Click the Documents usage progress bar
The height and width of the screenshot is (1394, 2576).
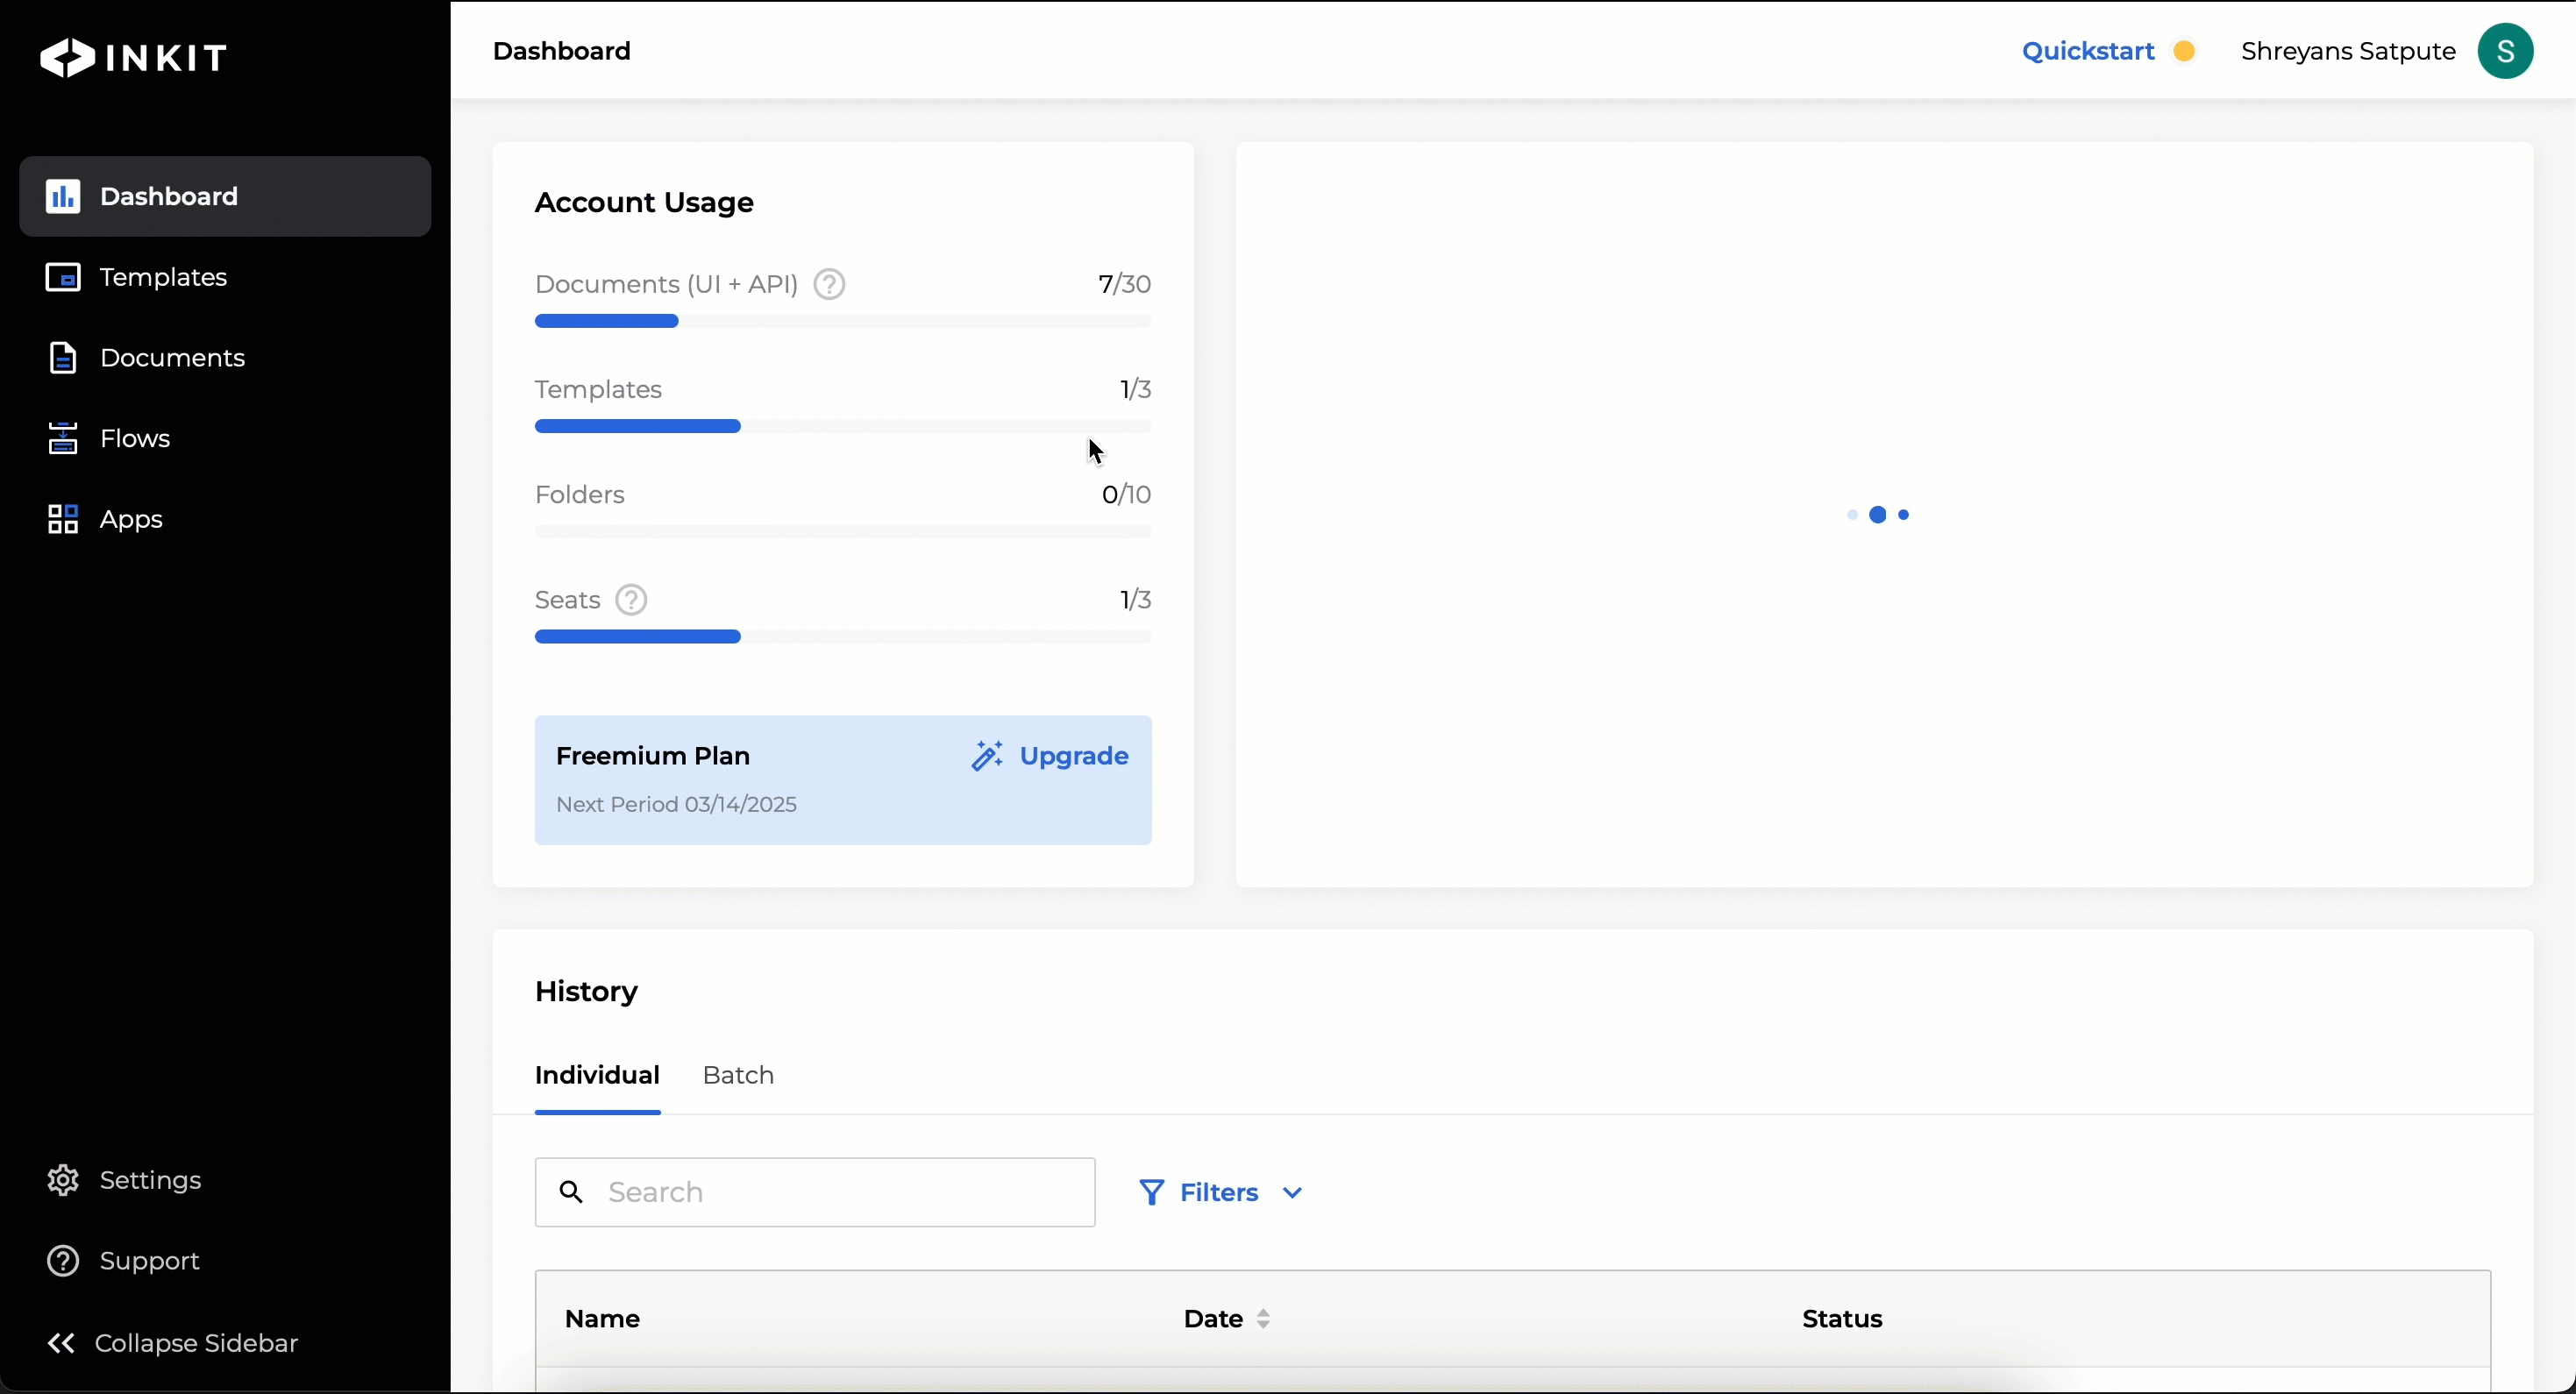click(843, 321)
